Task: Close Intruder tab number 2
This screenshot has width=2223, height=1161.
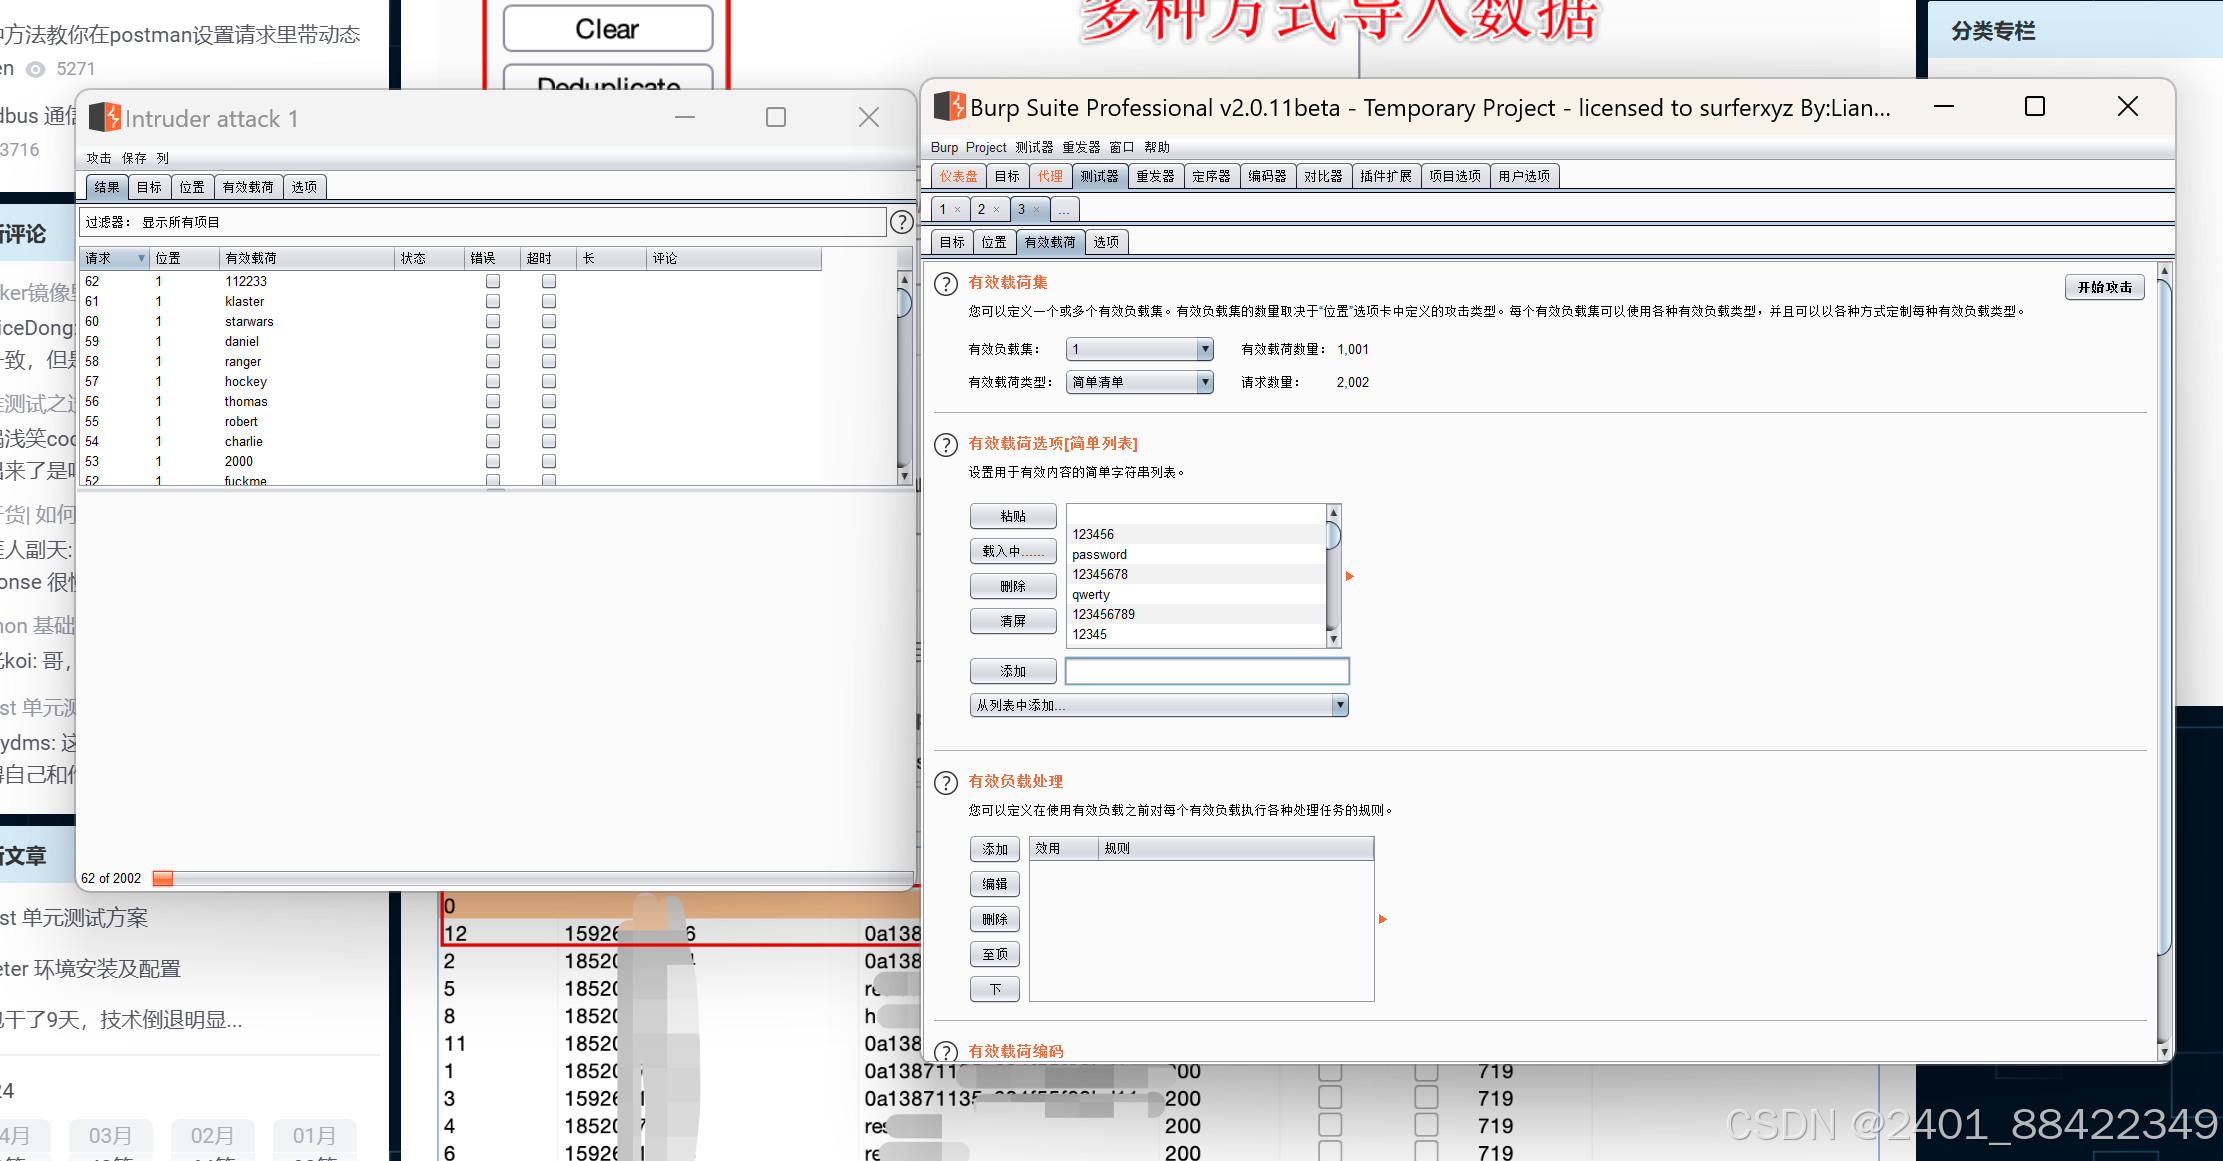Action: coord(996,210)
